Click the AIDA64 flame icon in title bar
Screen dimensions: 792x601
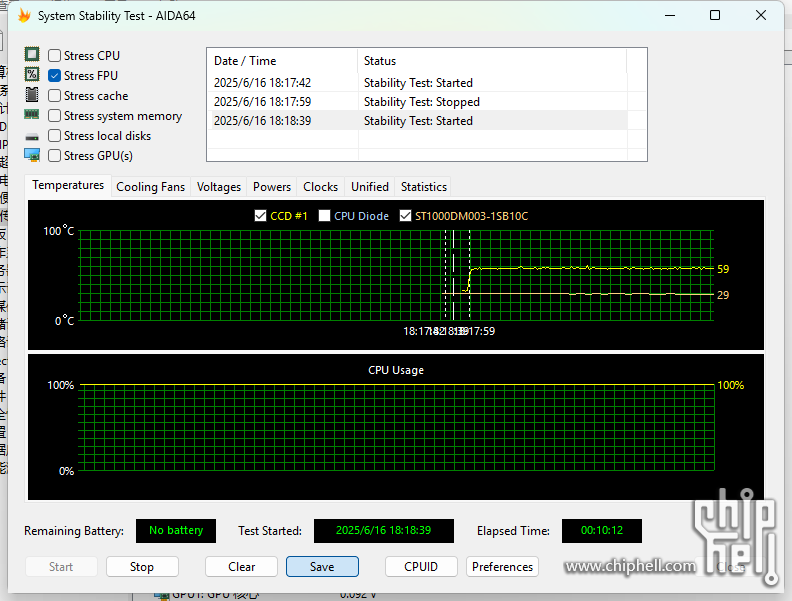coord(24,16)
